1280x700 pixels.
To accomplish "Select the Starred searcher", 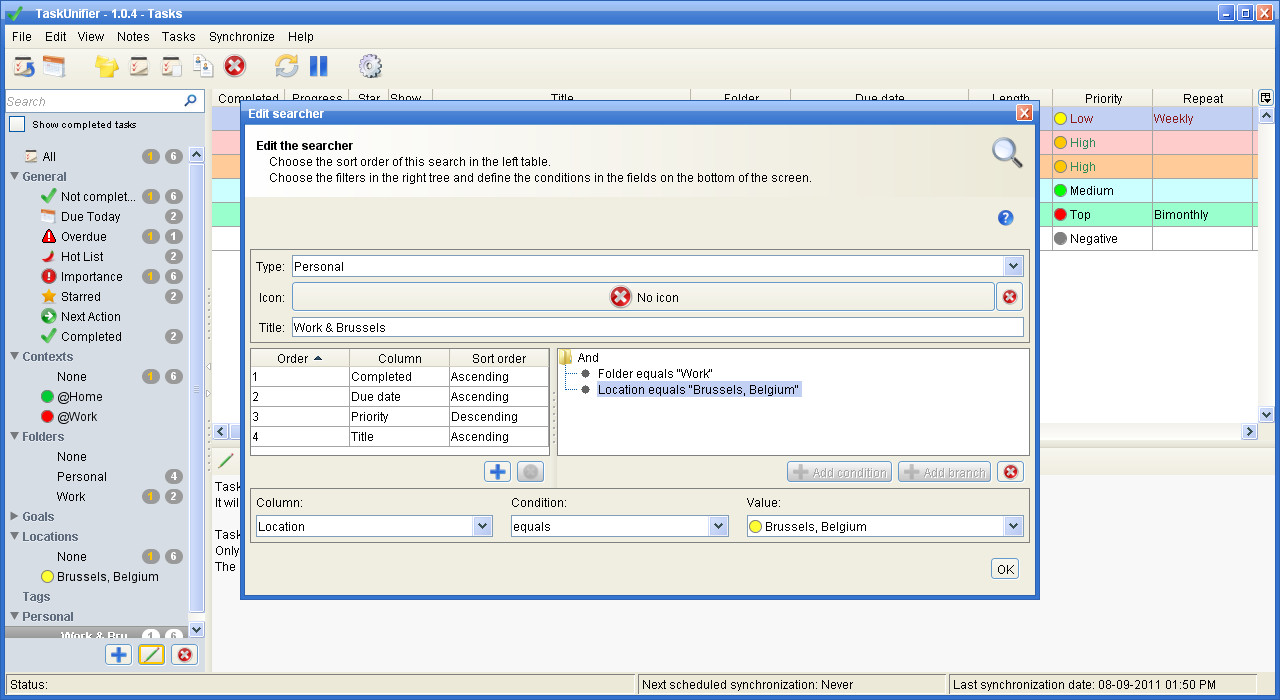I will coord(80,297).
